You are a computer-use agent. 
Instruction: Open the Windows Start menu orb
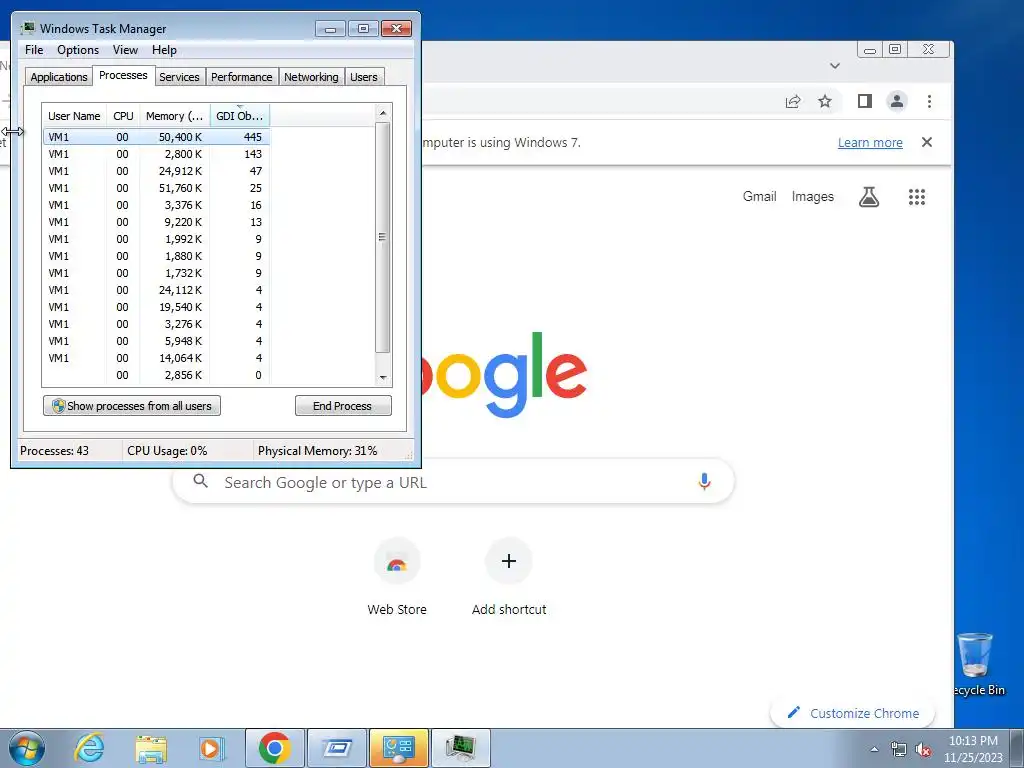coord(27,748)
